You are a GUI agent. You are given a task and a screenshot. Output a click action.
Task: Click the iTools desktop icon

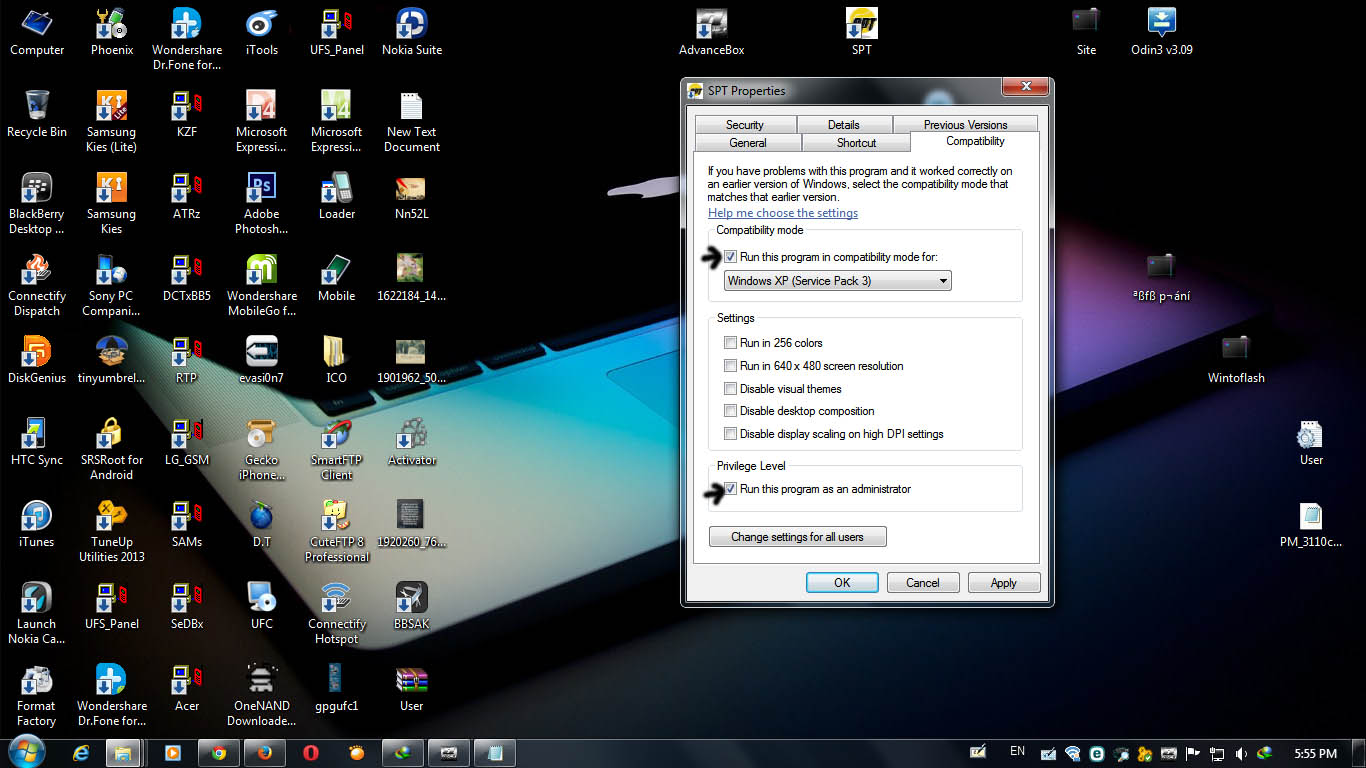(262, 32)
